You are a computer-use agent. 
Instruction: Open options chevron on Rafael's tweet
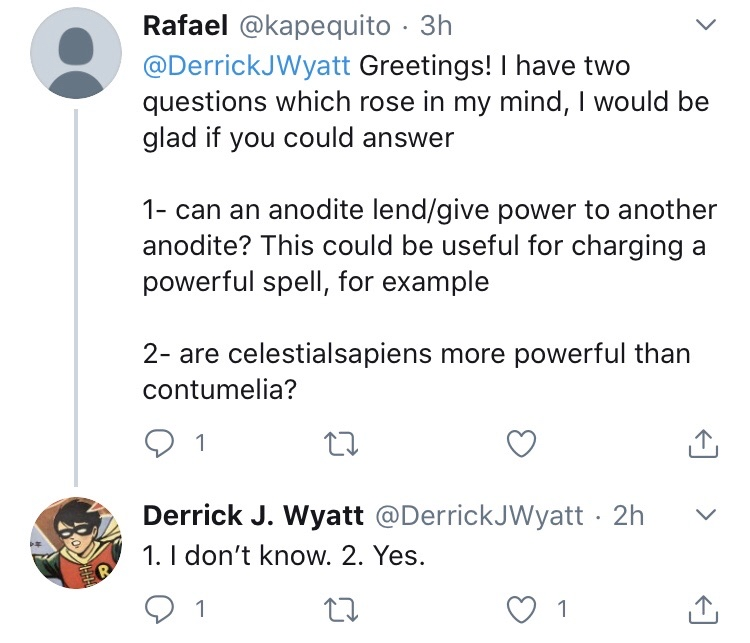coord(705,24)
